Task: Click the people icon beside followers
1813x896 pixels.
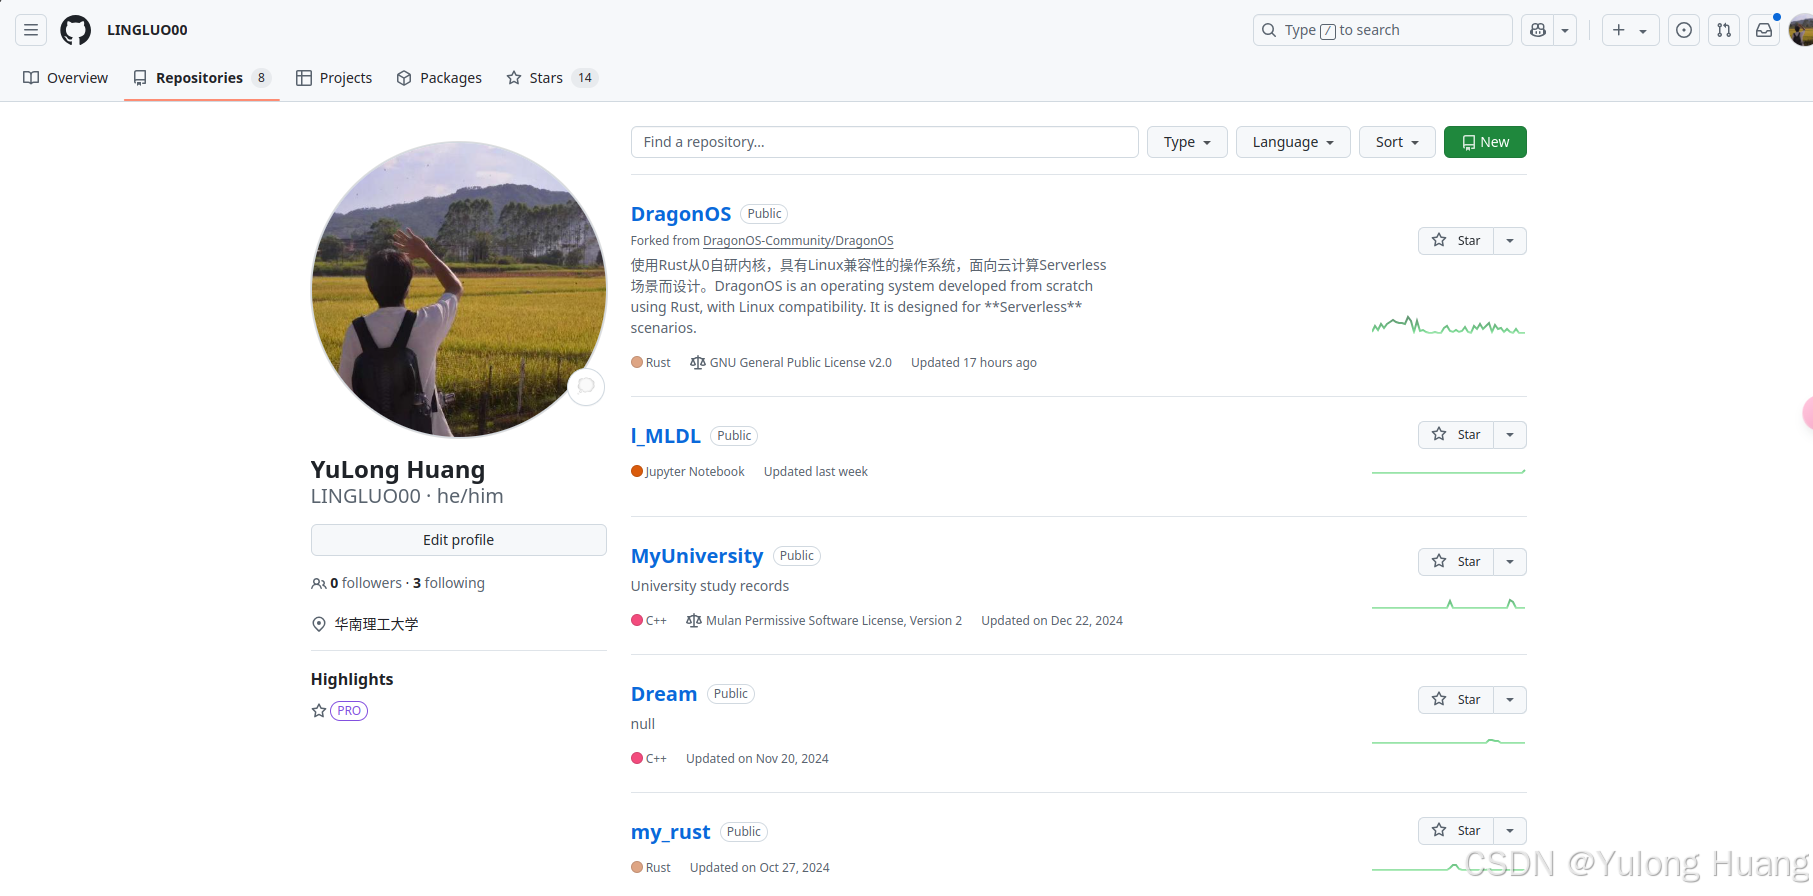Action: click(318, 584)
